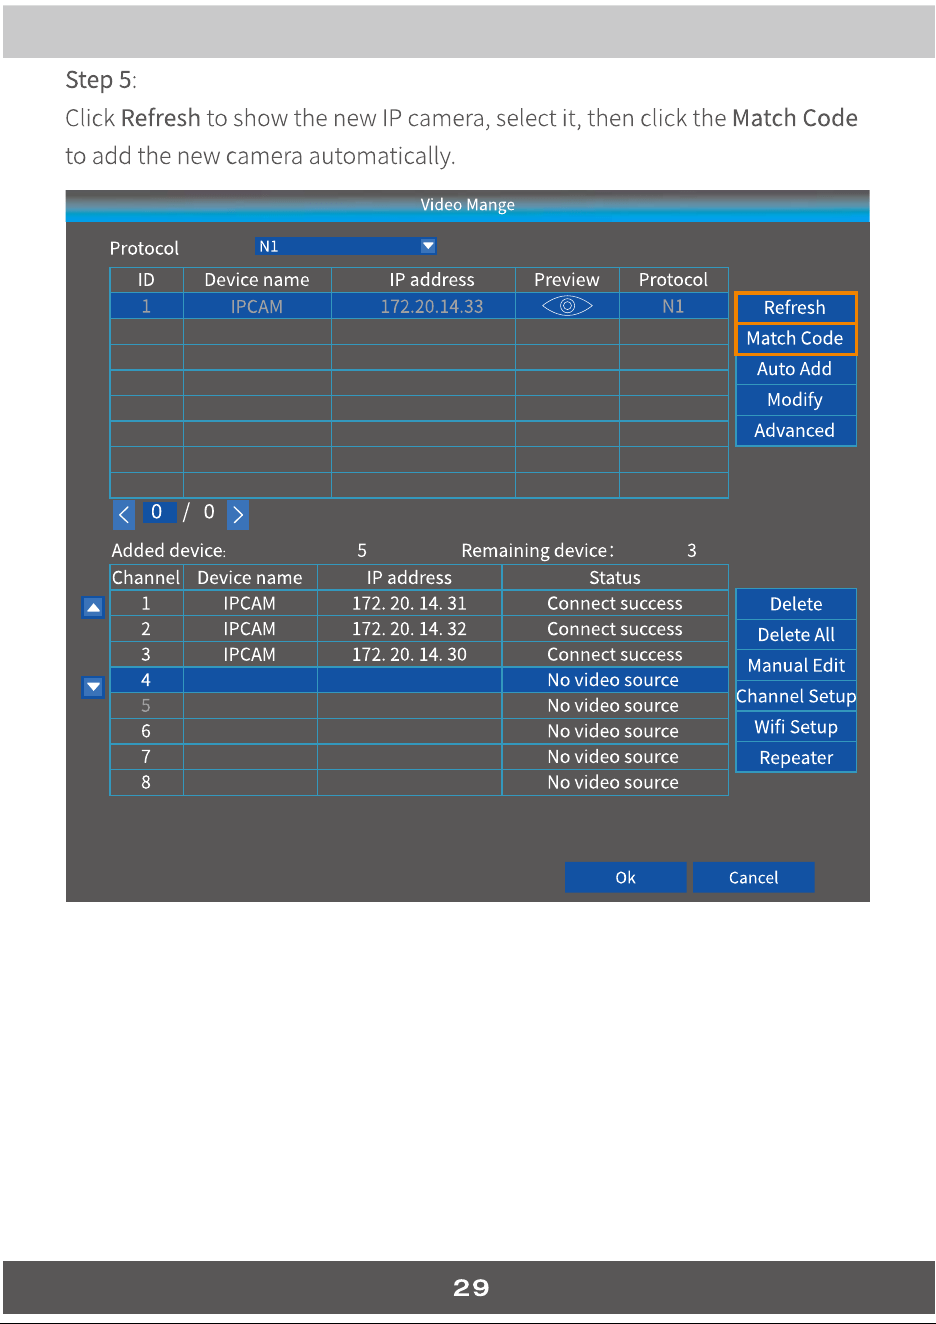Click the eye preview icon for IPCAM 172.20.14.33
Screen dimensions: 936x1324
(567, 306)
